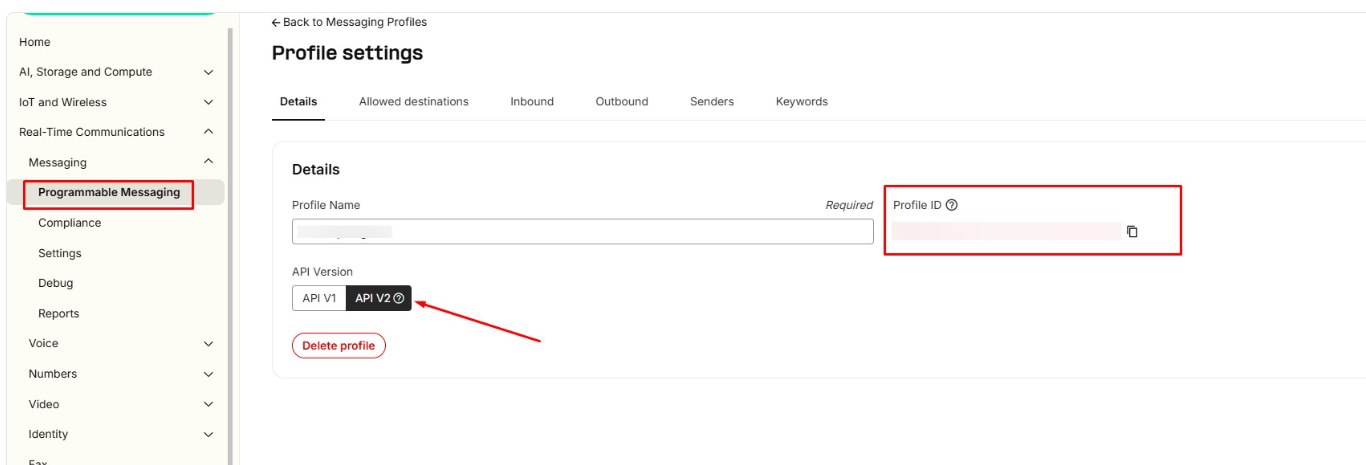Screen dimensions: 1366x465
Task: Select API V2 version
Action: tap(372, 298)
